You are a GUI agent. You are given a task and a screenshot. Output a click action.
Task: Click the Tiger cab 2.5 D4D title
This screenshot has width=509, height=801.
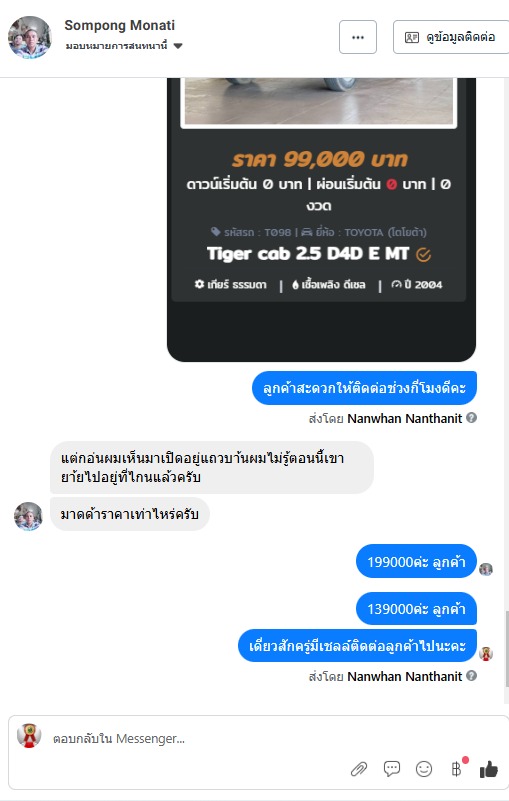point(308,253)
